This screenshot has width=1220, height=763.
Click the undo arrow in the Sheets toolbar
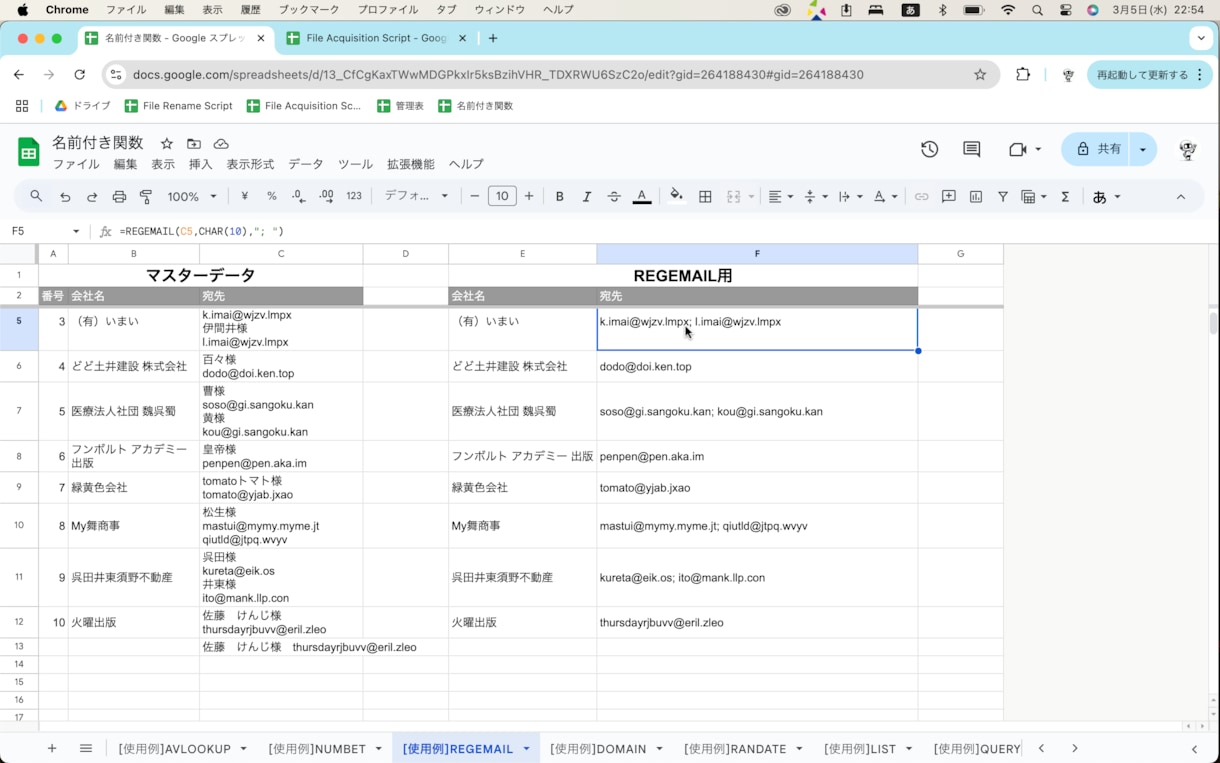[x=65, y=197]
